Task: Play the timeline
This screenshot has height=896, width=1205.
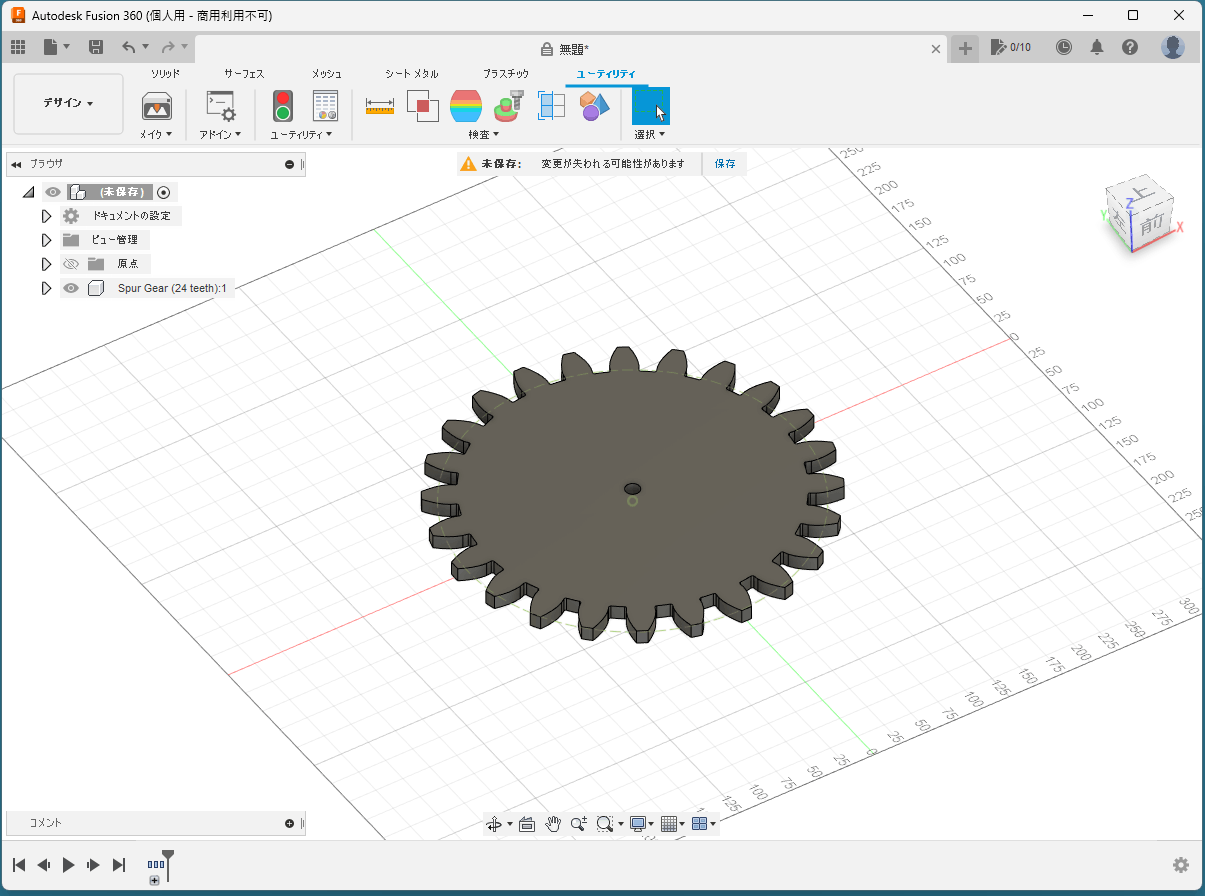Action: (69, 865)
